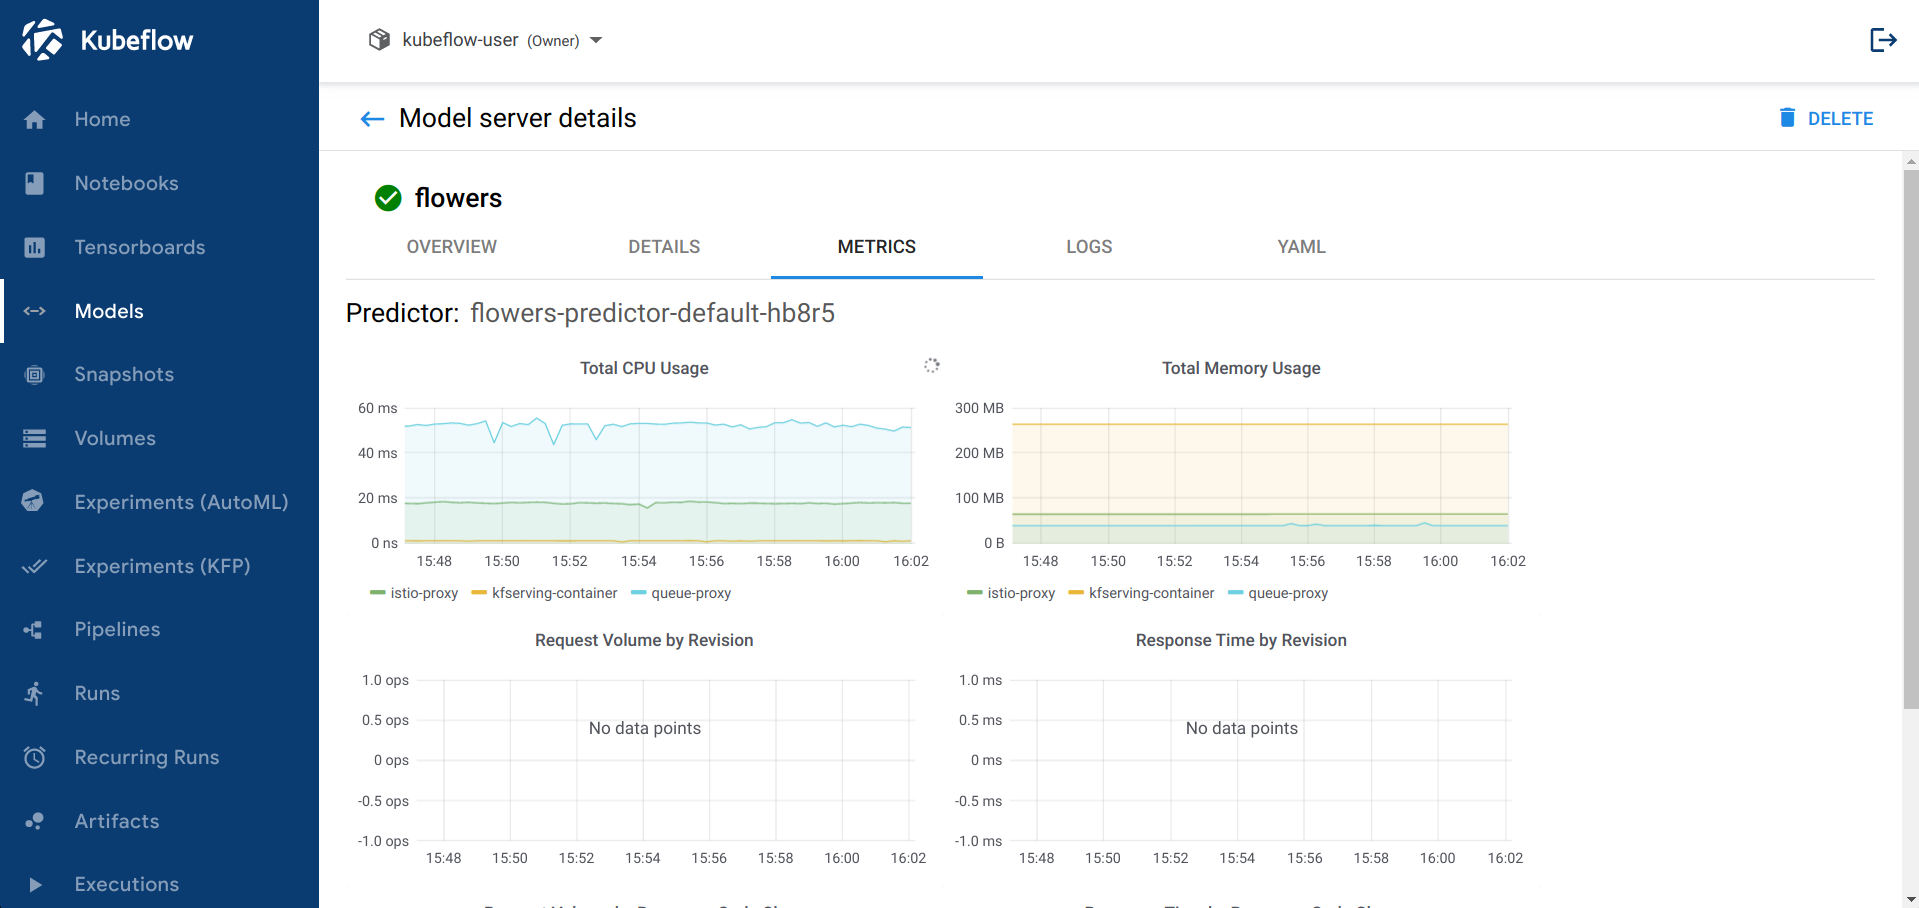This screenshot has width=1919, height=908.
Task: Switch to the LOGS tab
Action: [1089, 247]
